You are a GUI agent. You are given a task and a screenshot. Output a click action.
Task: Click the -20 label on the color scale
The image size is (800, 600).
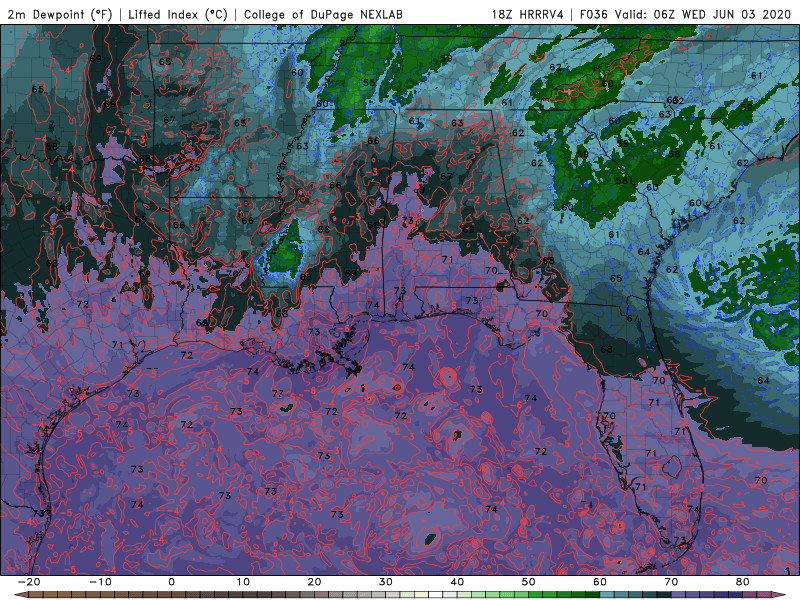(x=29, y=582)
